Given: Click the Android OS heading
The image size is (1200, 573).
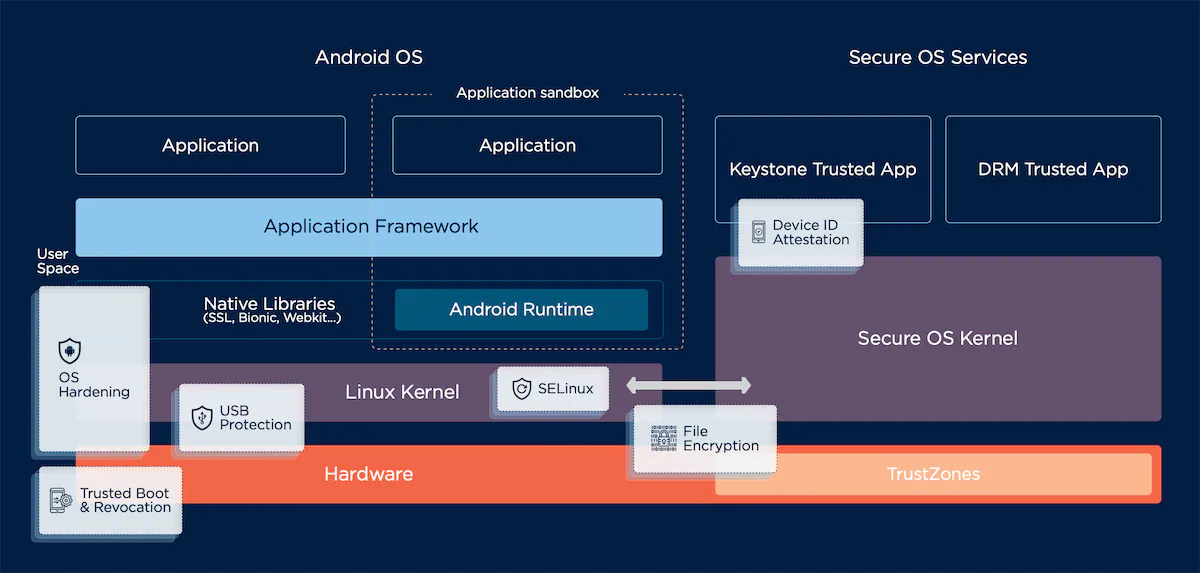Looking at the screenshot, I should (369, 57).
